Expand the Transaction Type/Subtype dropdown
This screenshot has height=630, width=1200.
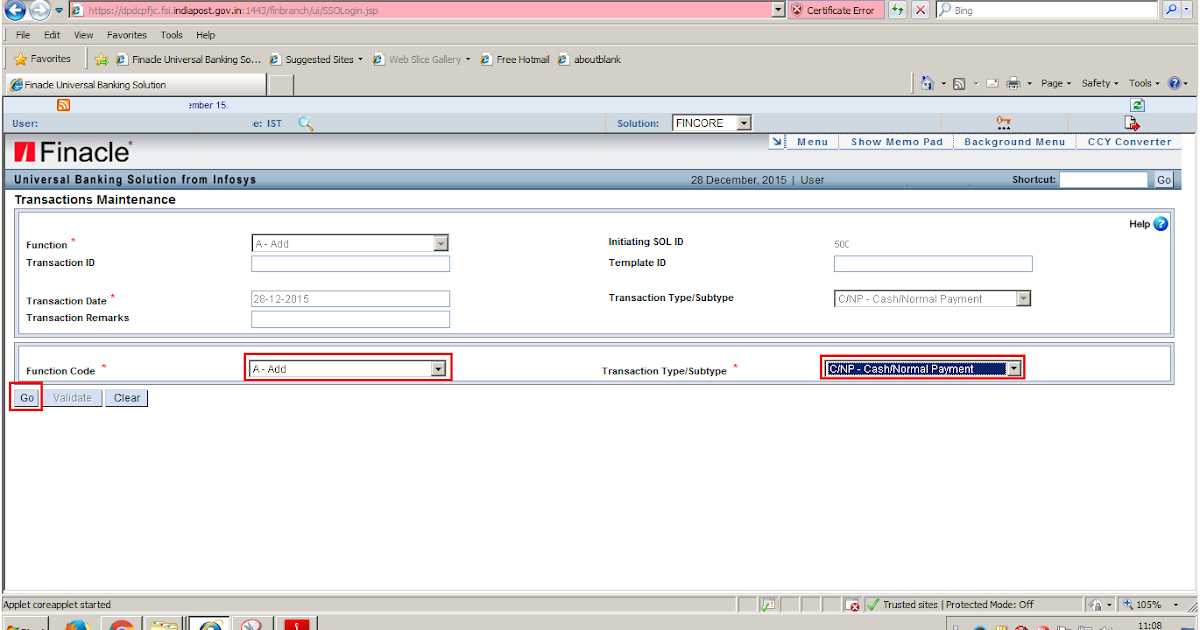[x=1013, y=367]
